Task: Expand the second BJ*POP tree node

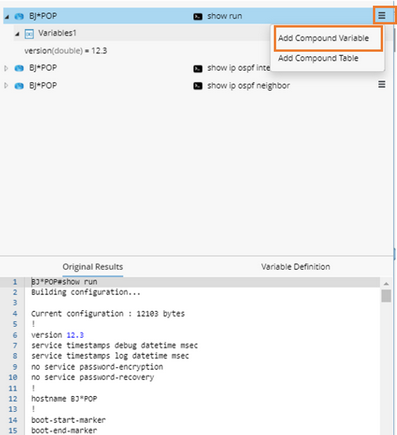Action: 6,68
